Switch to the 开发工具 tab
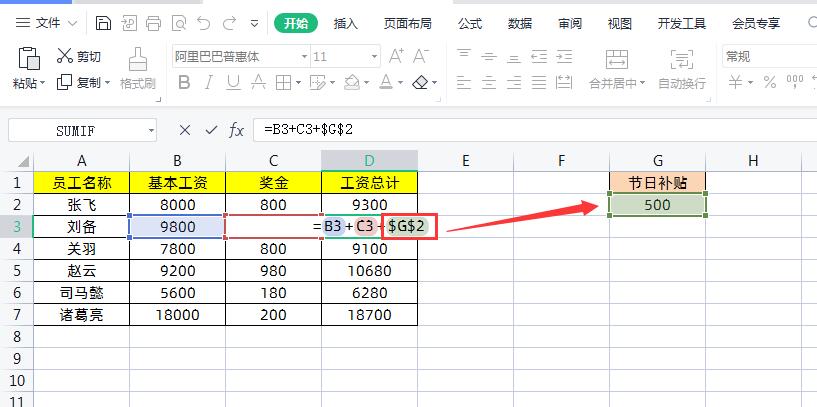 682,23
